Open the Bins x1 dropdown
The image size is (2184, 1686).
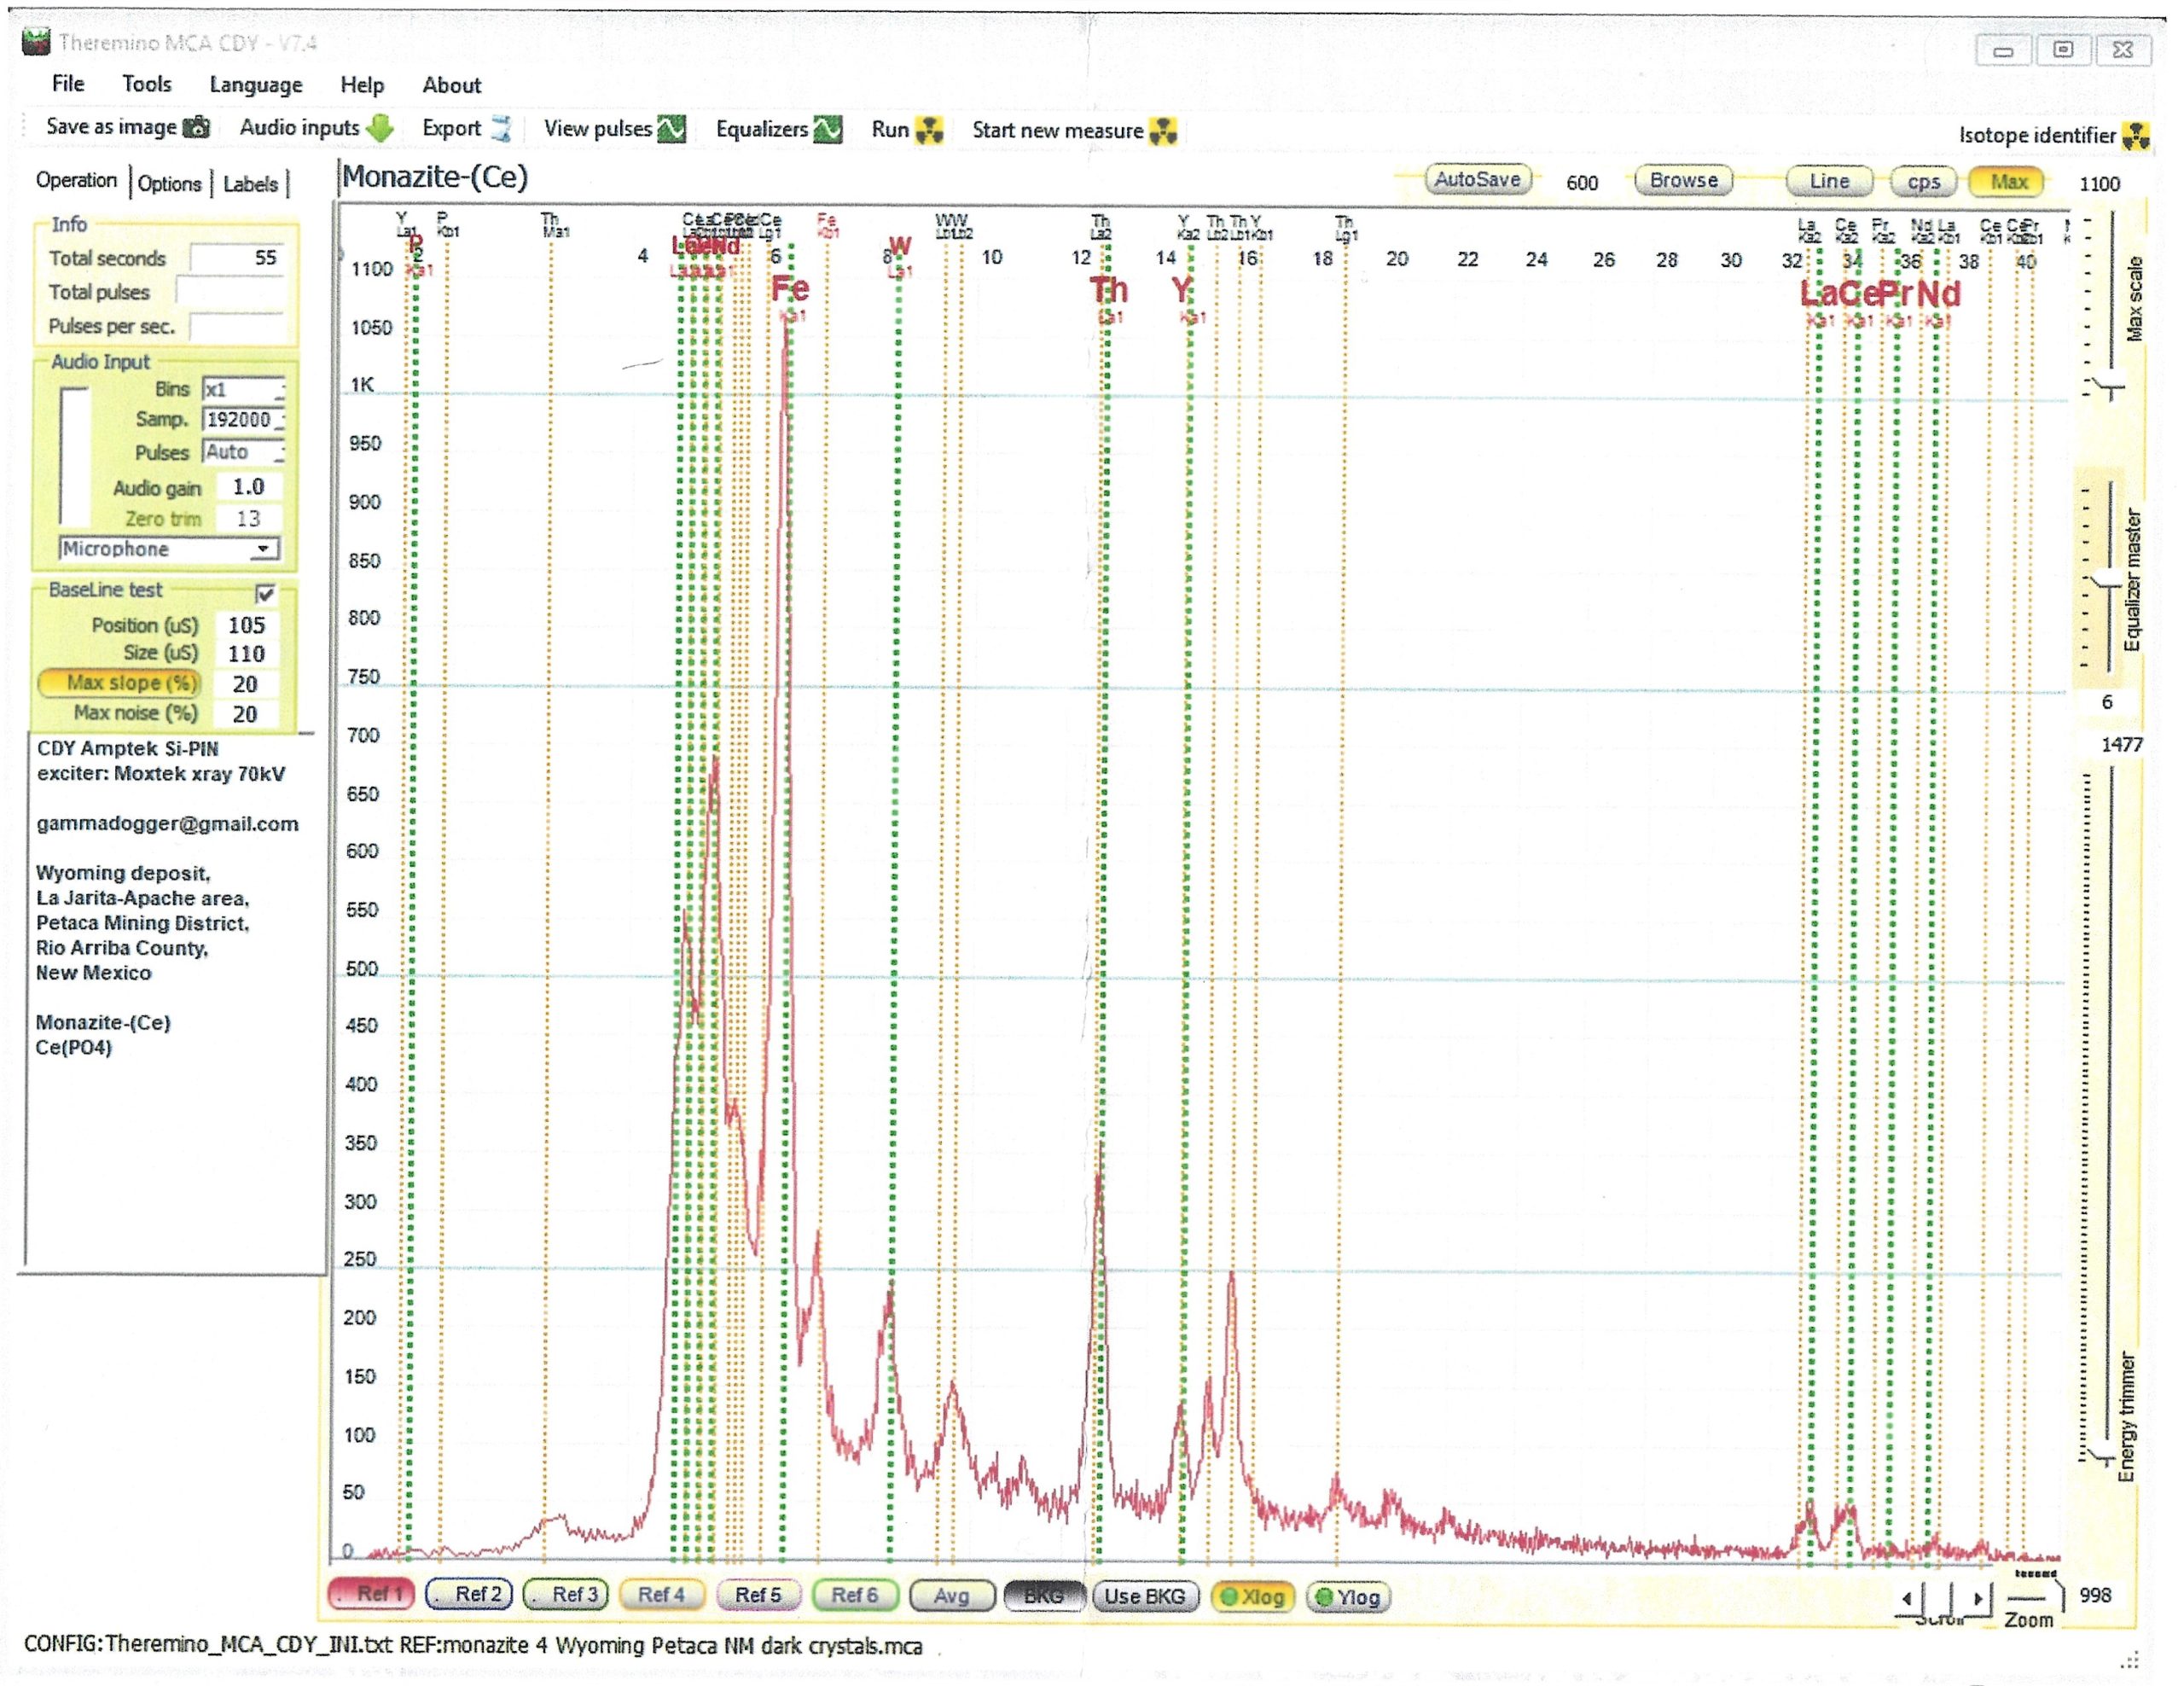tap(244, 389)
